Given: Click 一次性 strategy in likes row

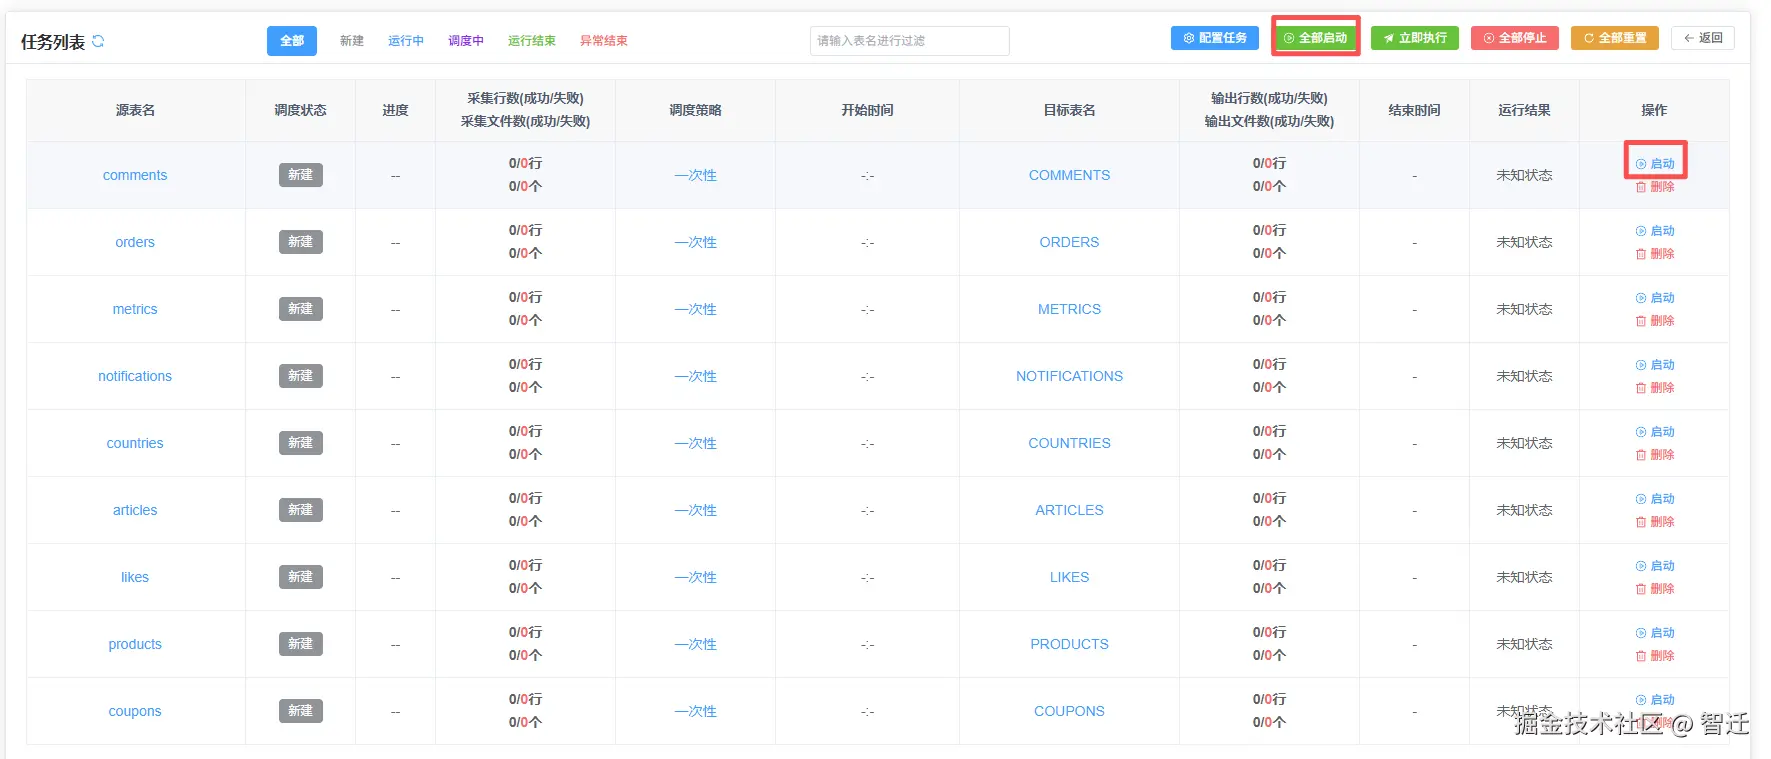Looking at the screenshot, I should pyautogui.click(x=695, y=577).
